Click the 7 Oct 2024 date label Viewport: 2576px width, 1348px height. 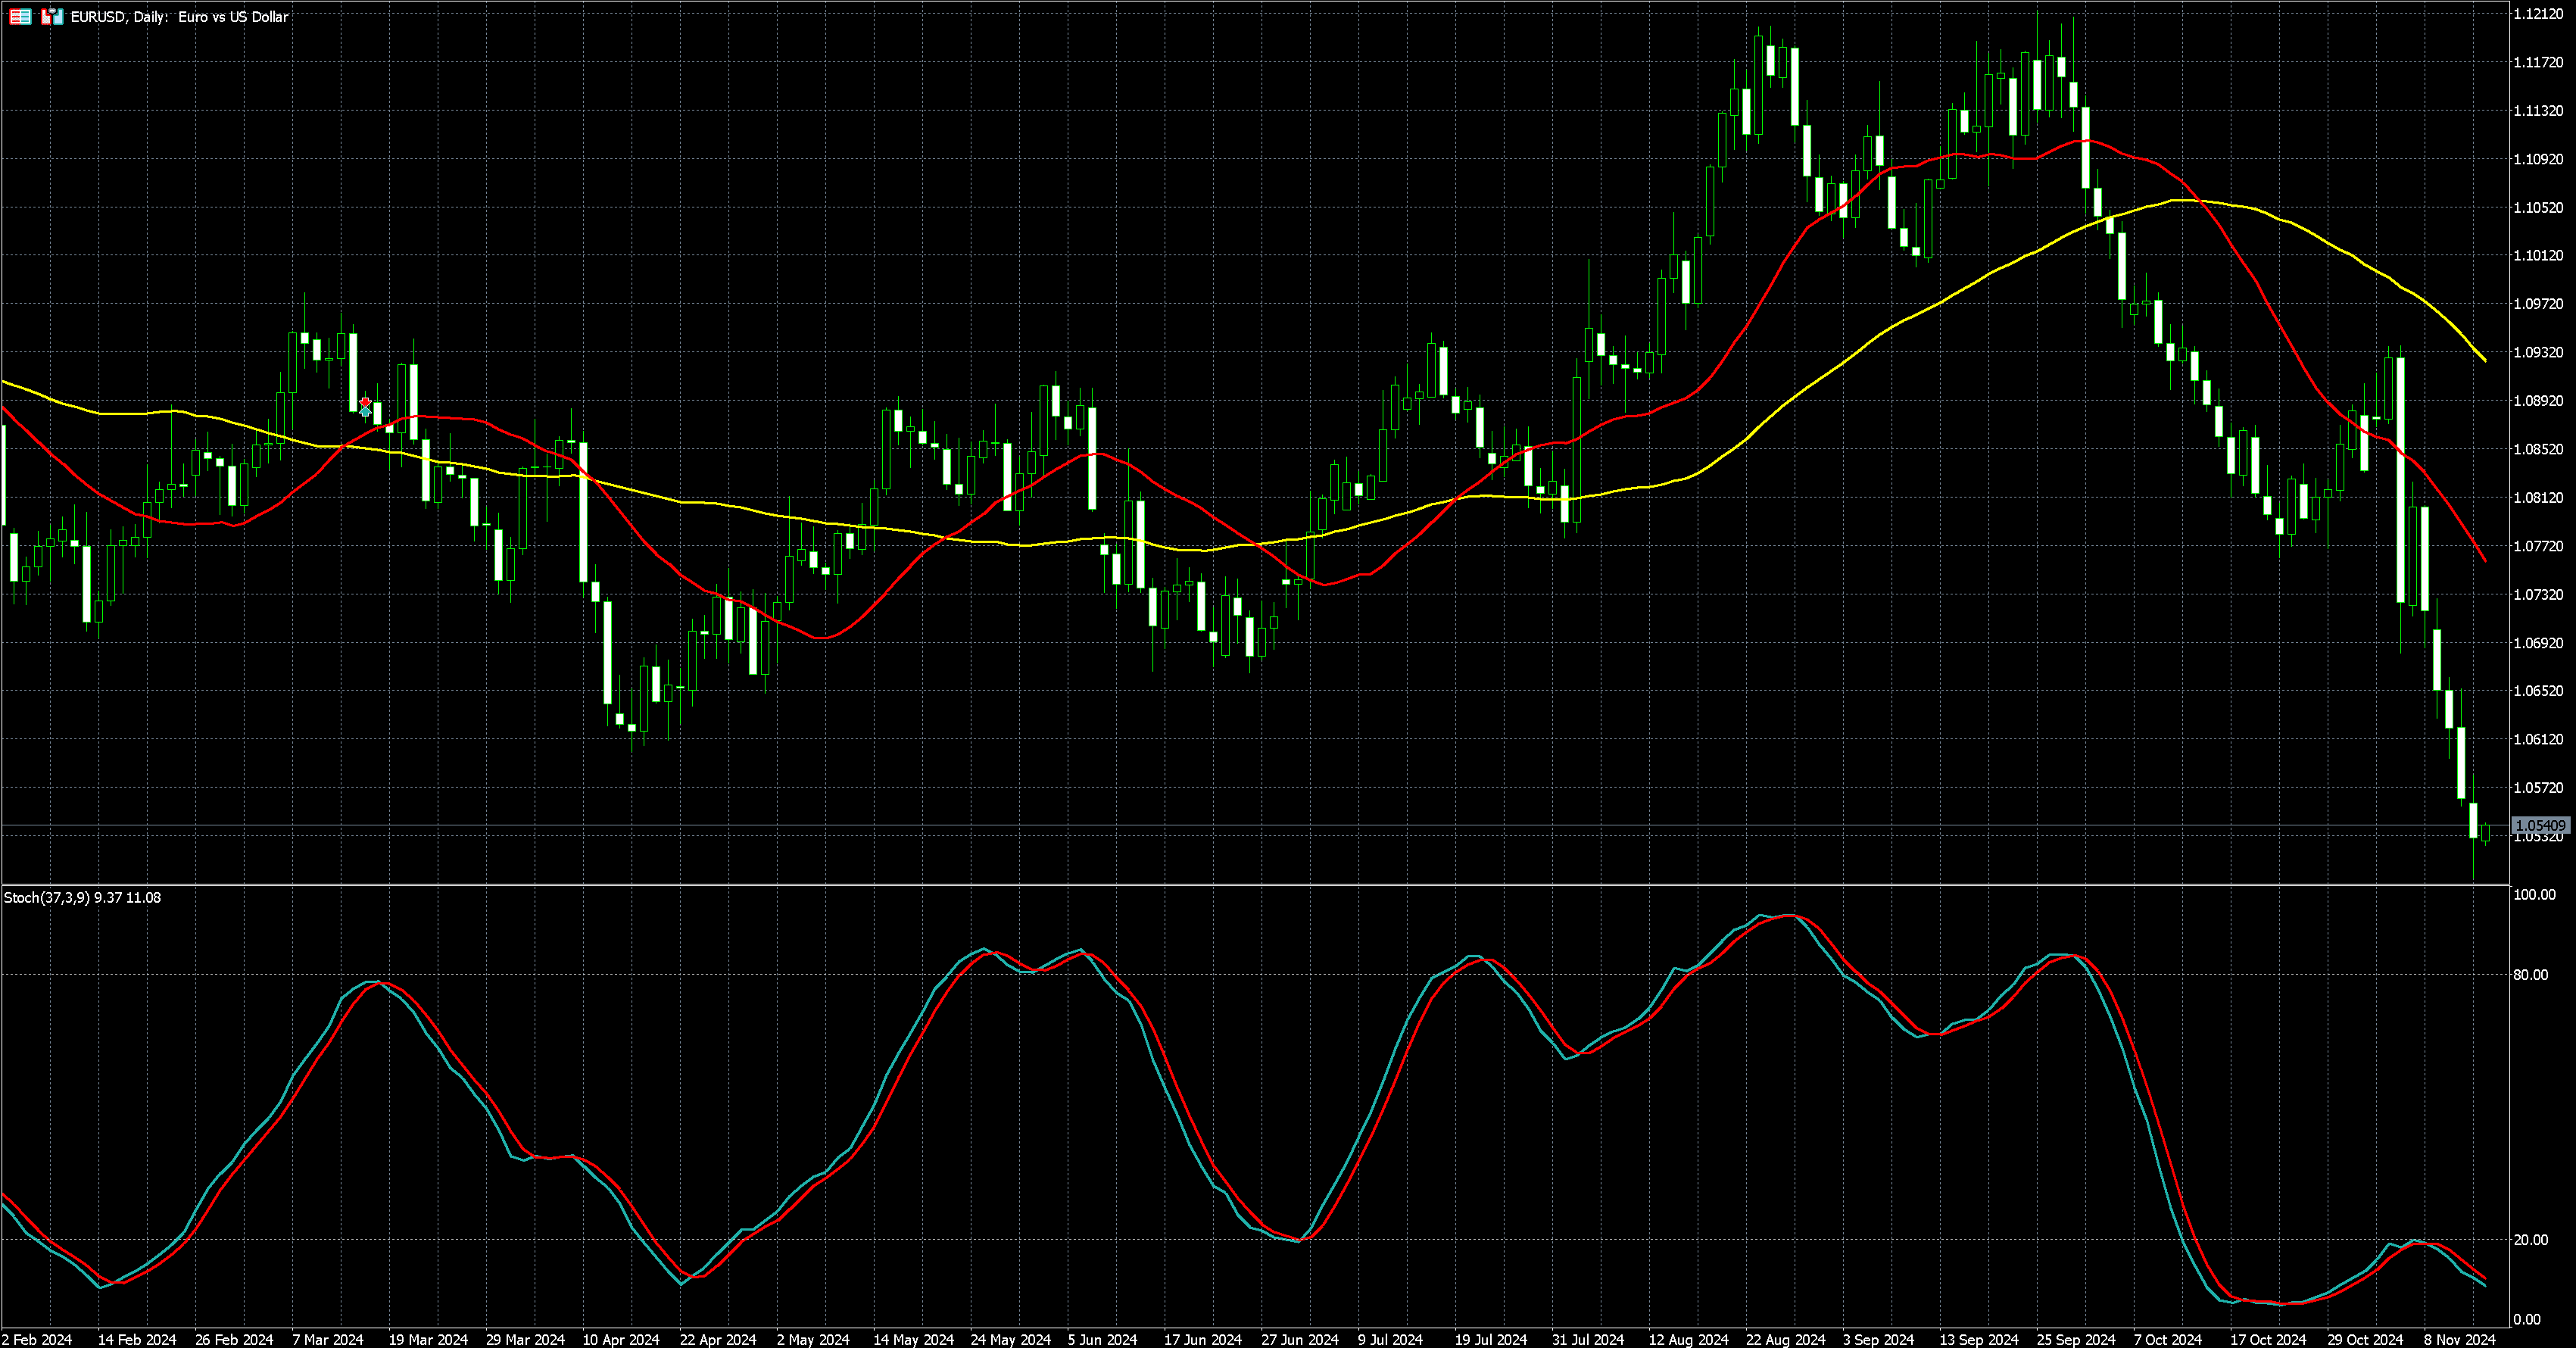[x=2168, y=1339]
